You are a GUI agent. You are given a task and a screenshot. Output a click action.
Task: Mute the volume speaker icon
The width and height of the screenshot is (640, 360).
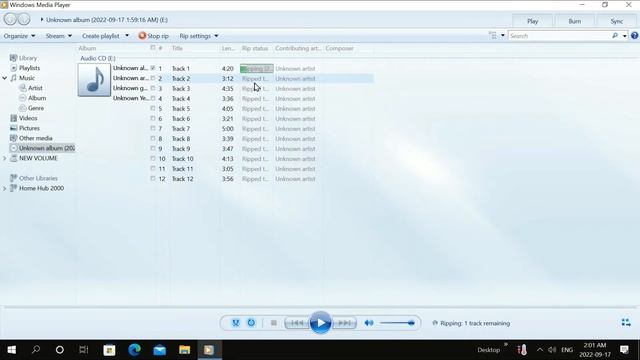tap(369, 323)
